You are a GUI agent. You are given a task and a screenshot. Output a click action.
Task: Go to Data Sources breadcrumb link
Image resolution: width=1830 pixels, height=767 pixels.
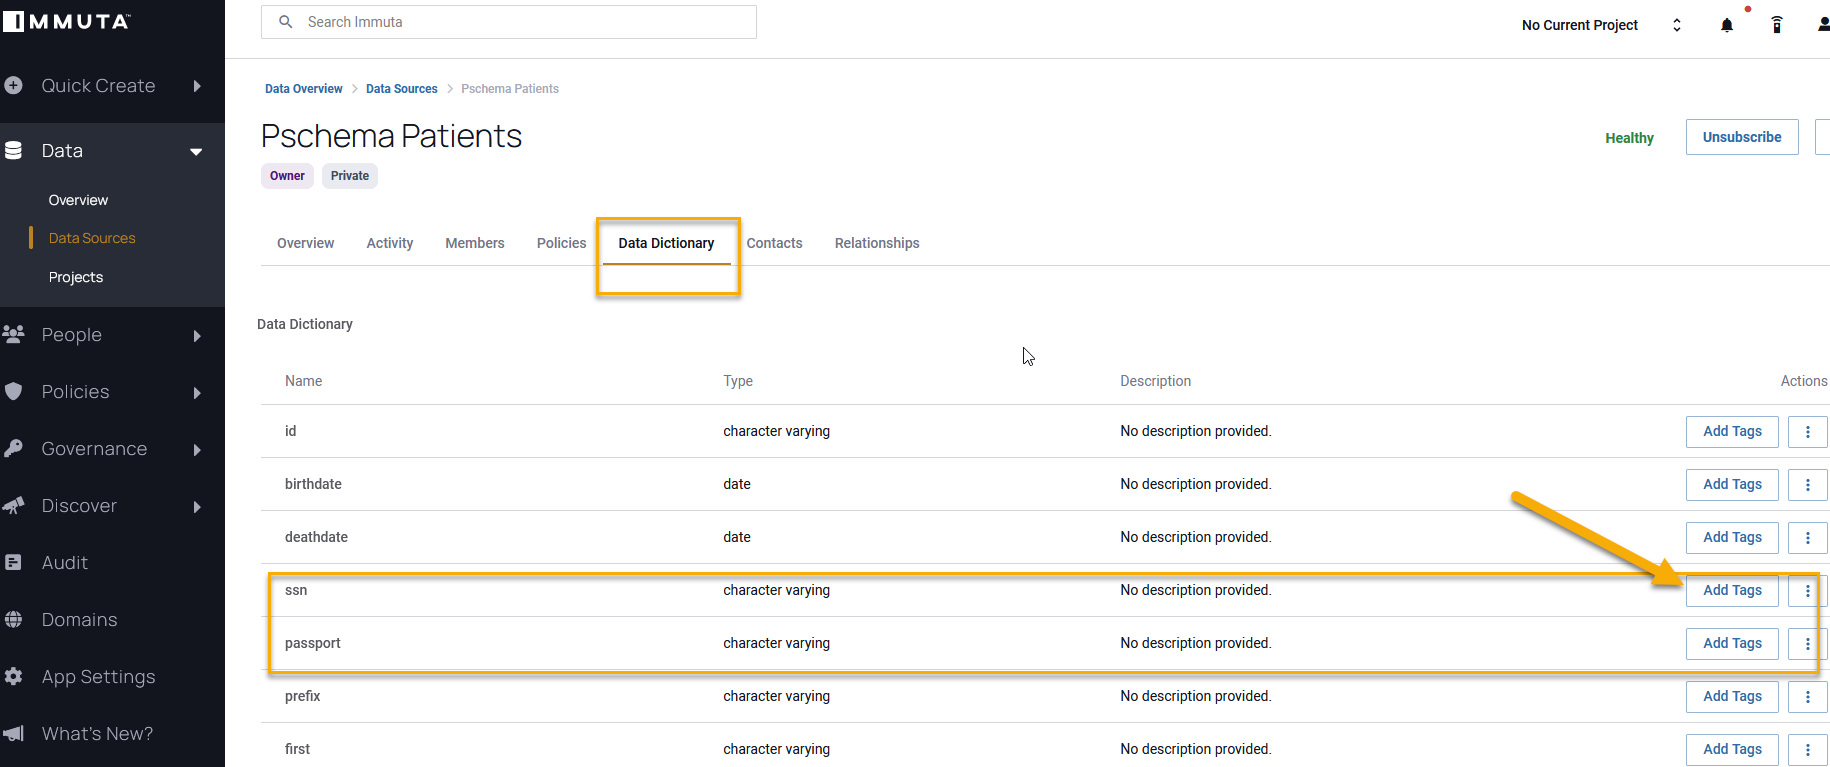402,89
